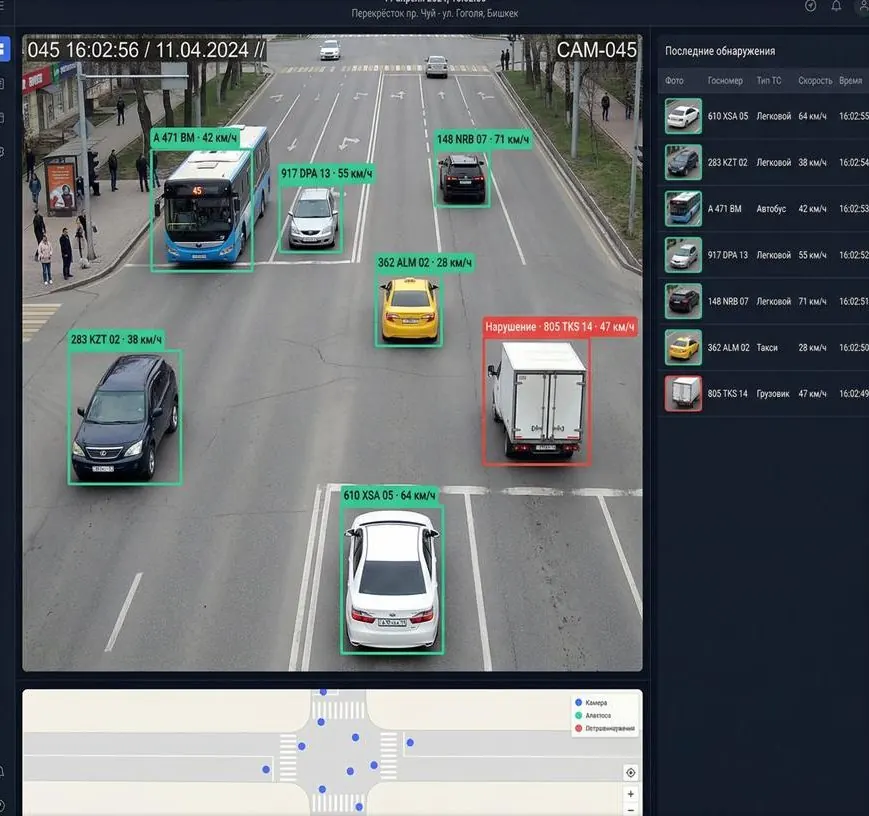Click 47 км/ч speed value in table
This screenshot has width=869, height=816.
point(812,394)
